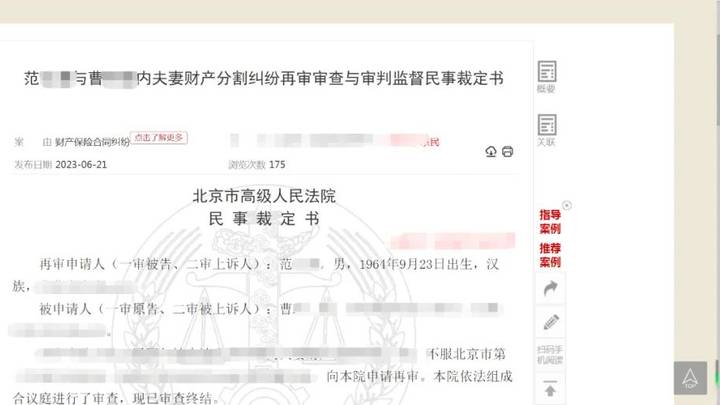Screen dimensions: 720x405
Task: Click the 浏览次数 175 view count
Action: tap(257, 164)
